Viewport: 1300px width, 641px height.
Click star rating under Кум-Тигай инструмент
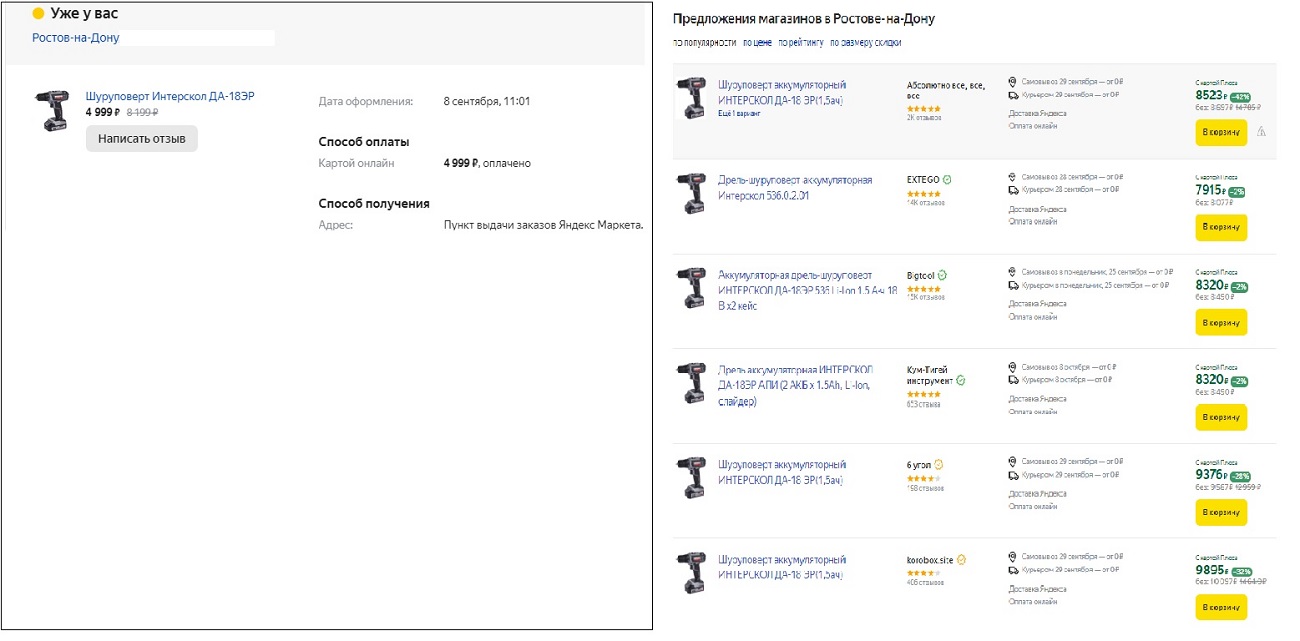tap(923, 394)
